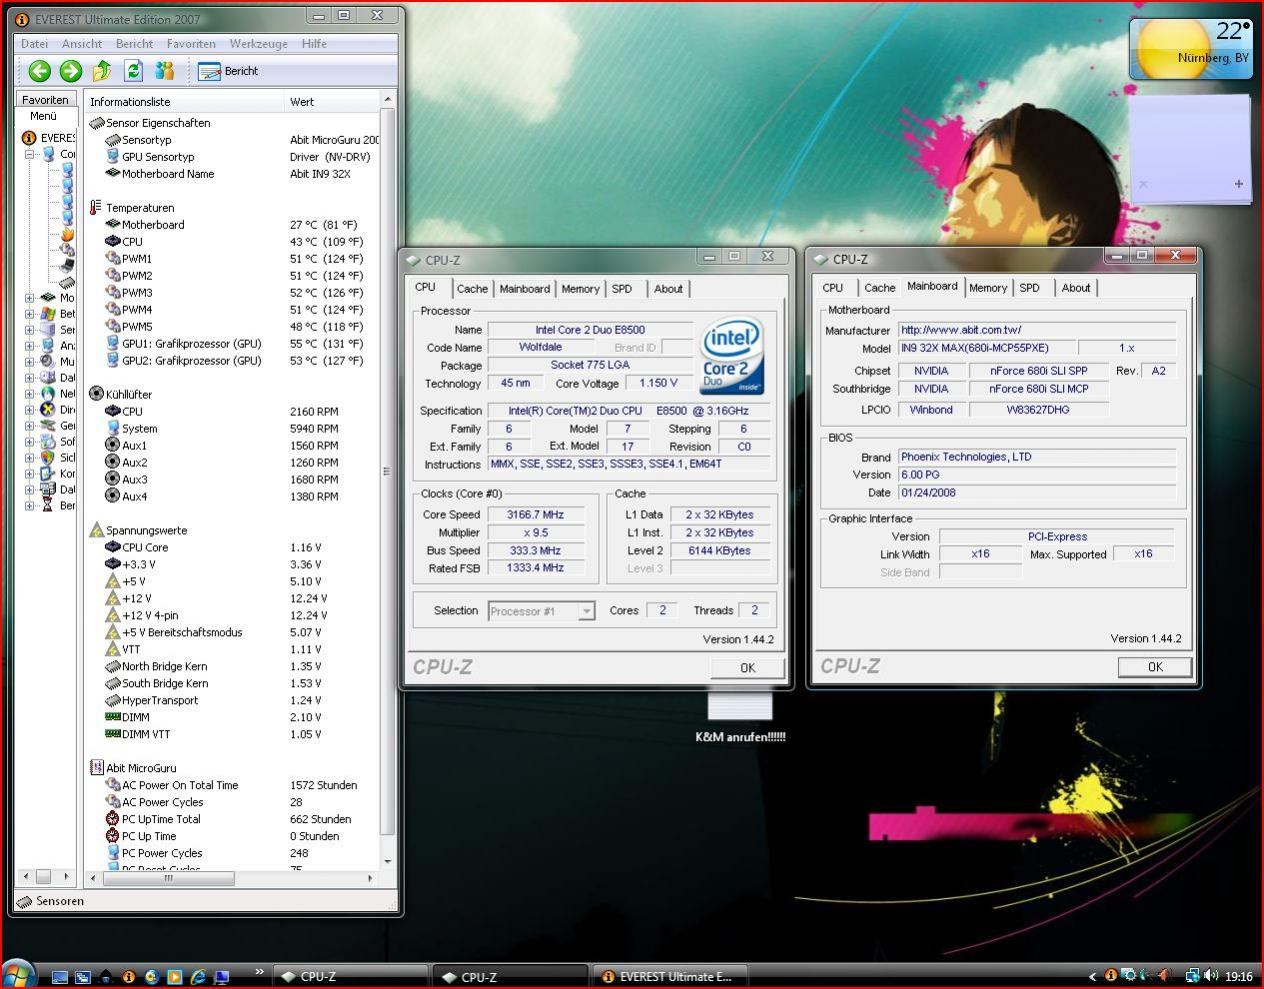Click the Intel Core 2 Duo logo
Screen dimensions: 1264x989
click(732, 356)
